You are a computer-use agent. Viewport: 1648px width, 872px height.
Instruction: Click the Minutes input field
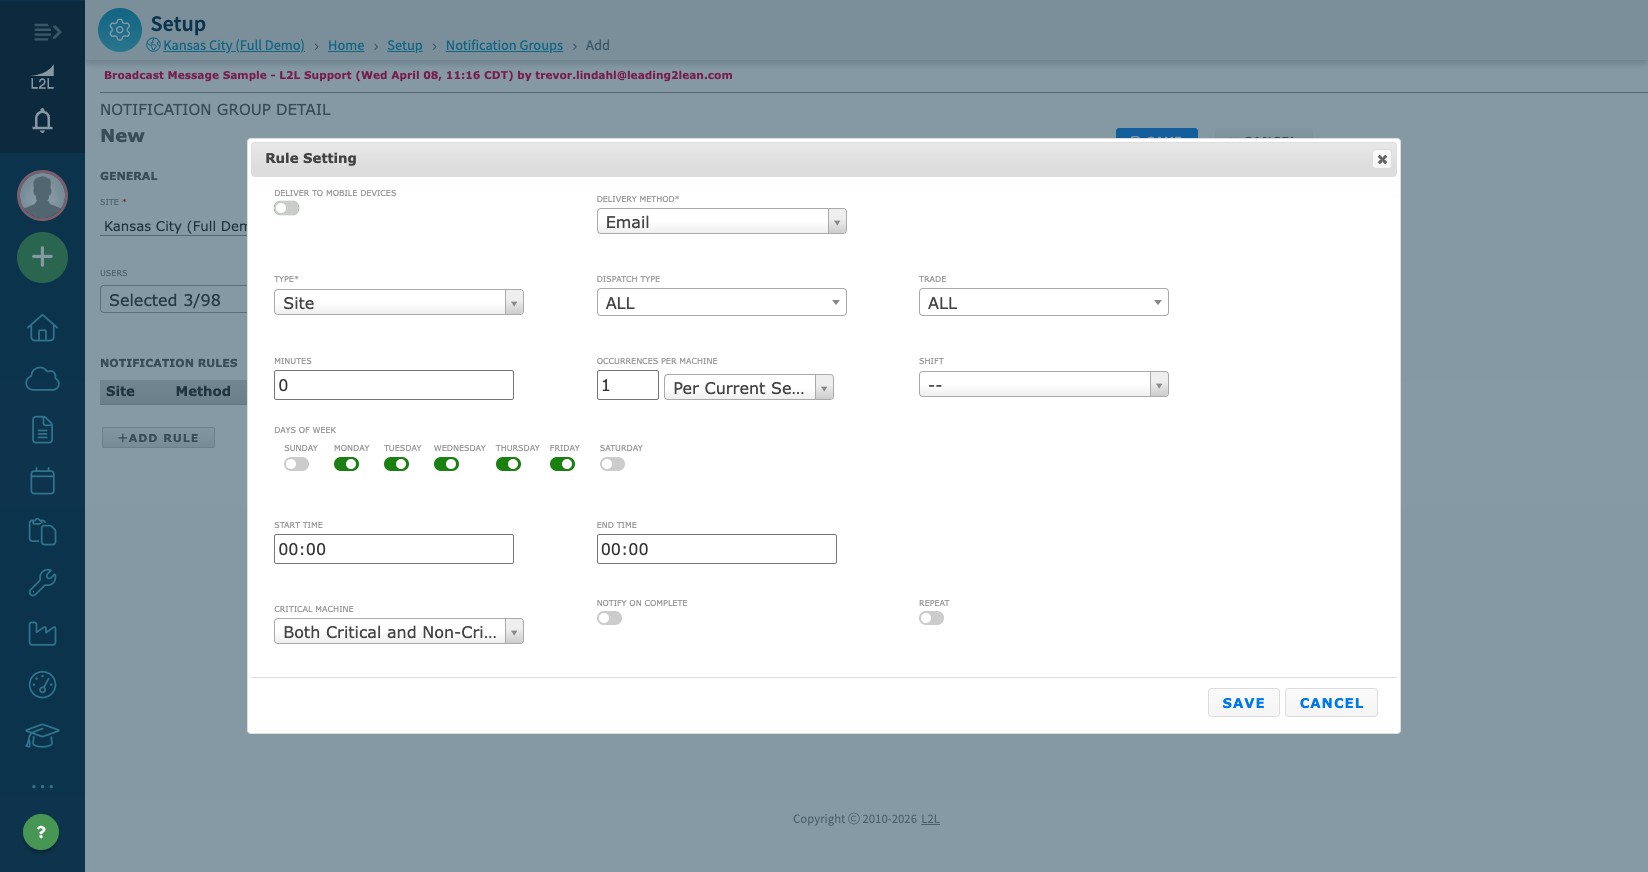394,385
